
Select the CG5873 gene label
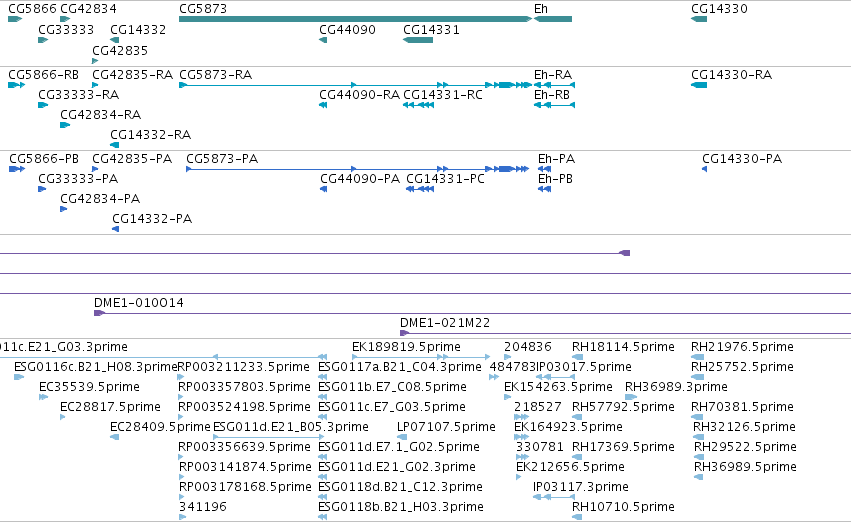coord(203,9)
